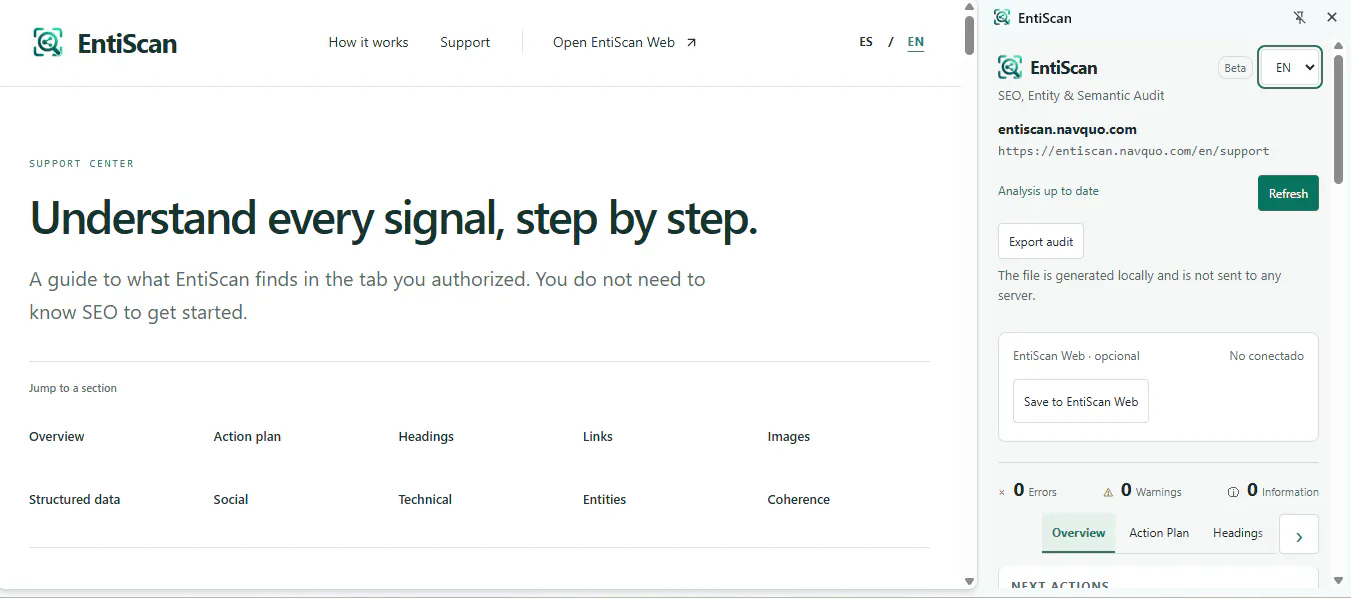
Task: Click the EntiScan logo in the page header
Action: (105, 43)
